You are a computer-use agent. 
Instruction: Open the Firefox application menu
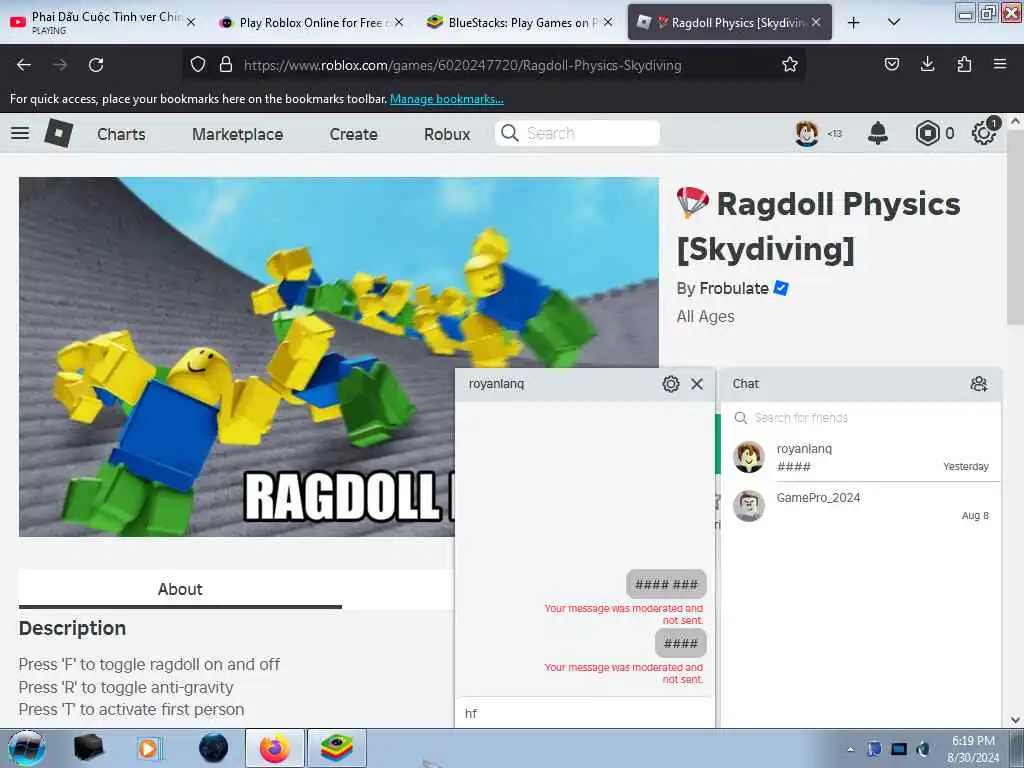[x=1000, y=64]
